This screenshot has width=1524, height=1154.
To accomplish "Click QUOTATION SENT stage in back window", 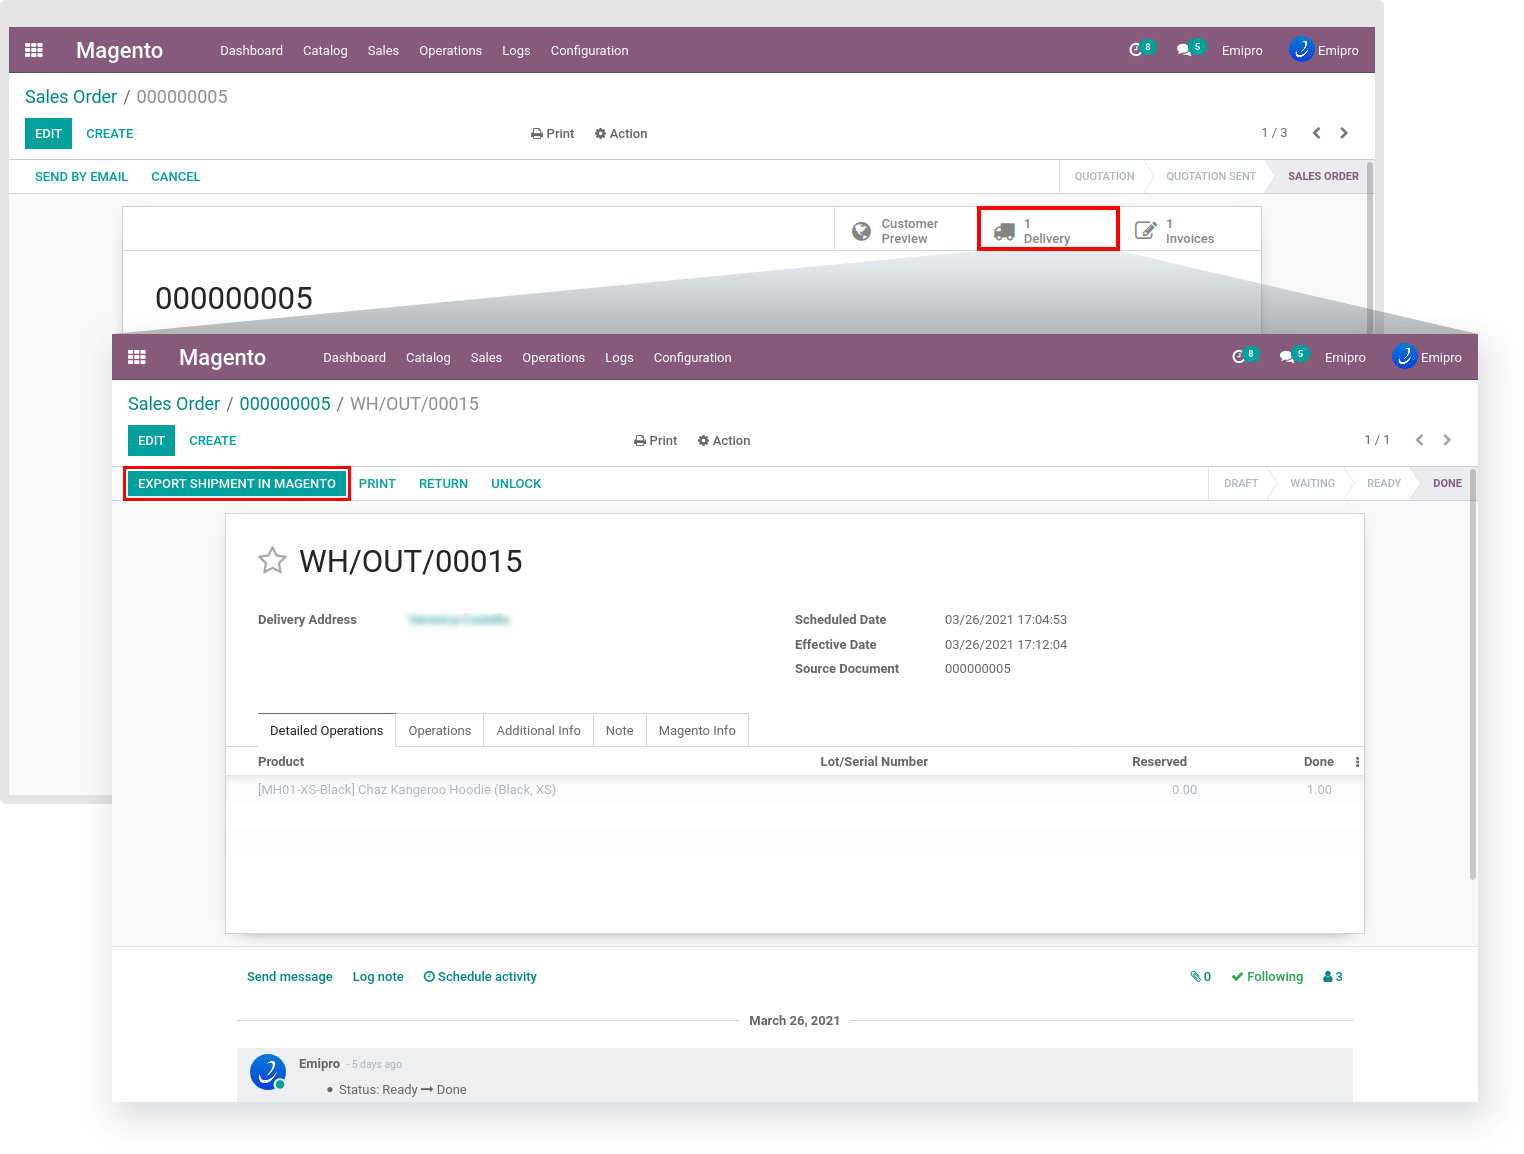I will tap(1211, 176).
